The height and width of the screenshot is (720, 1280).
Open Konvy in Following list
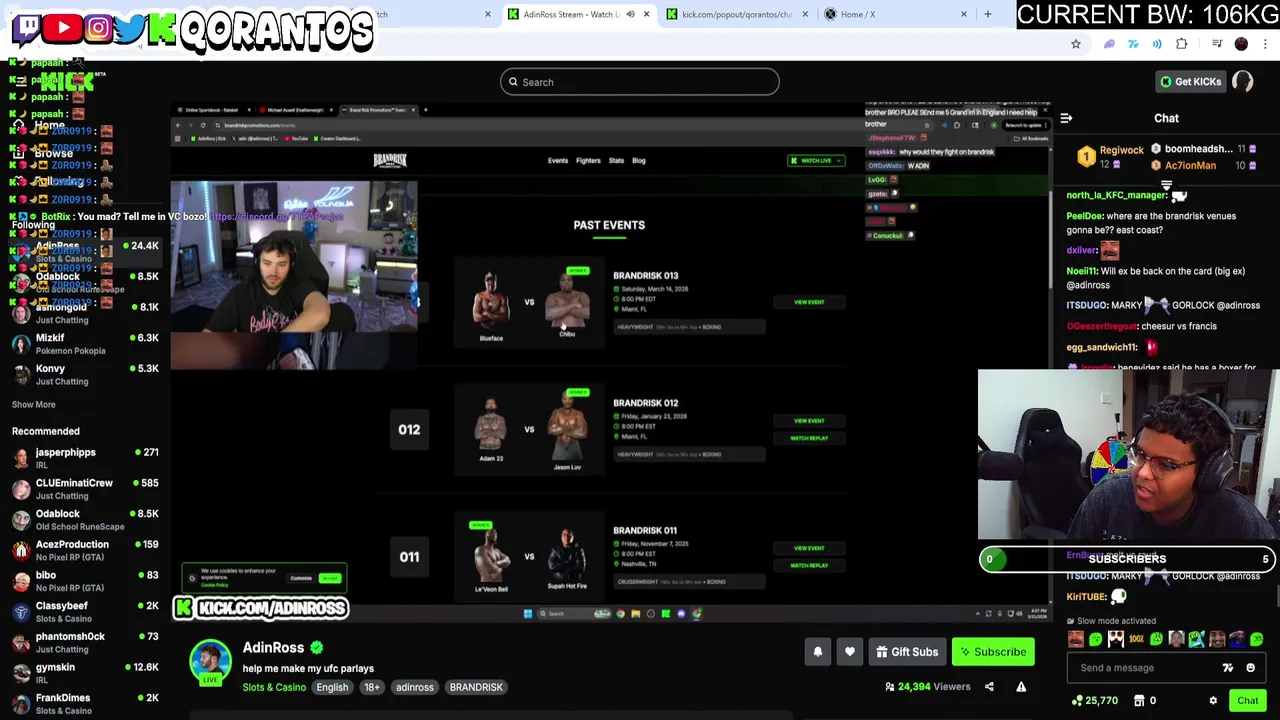(x=85, y=375)
